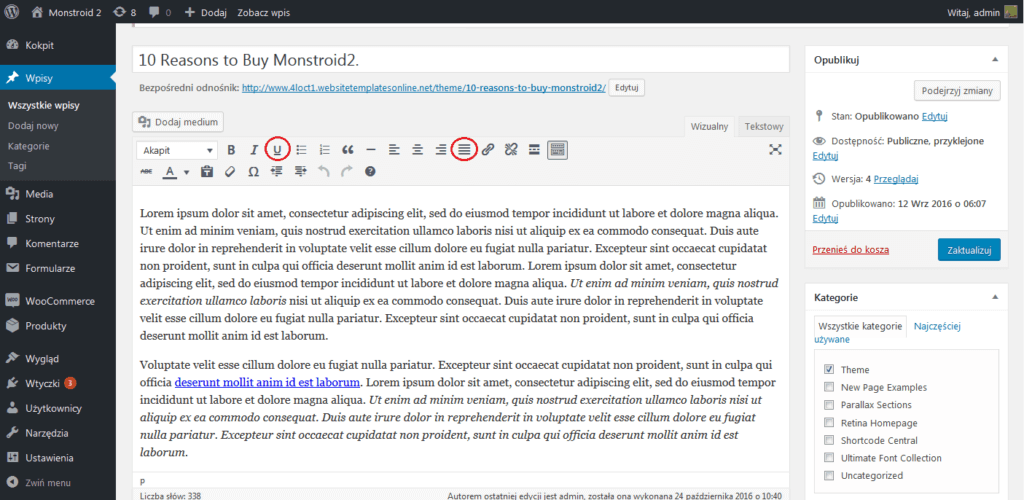This screenshot has height=500, width=1024.
Task: Switch to the Wizualny editor tab
Action: [x=709, y=127]
